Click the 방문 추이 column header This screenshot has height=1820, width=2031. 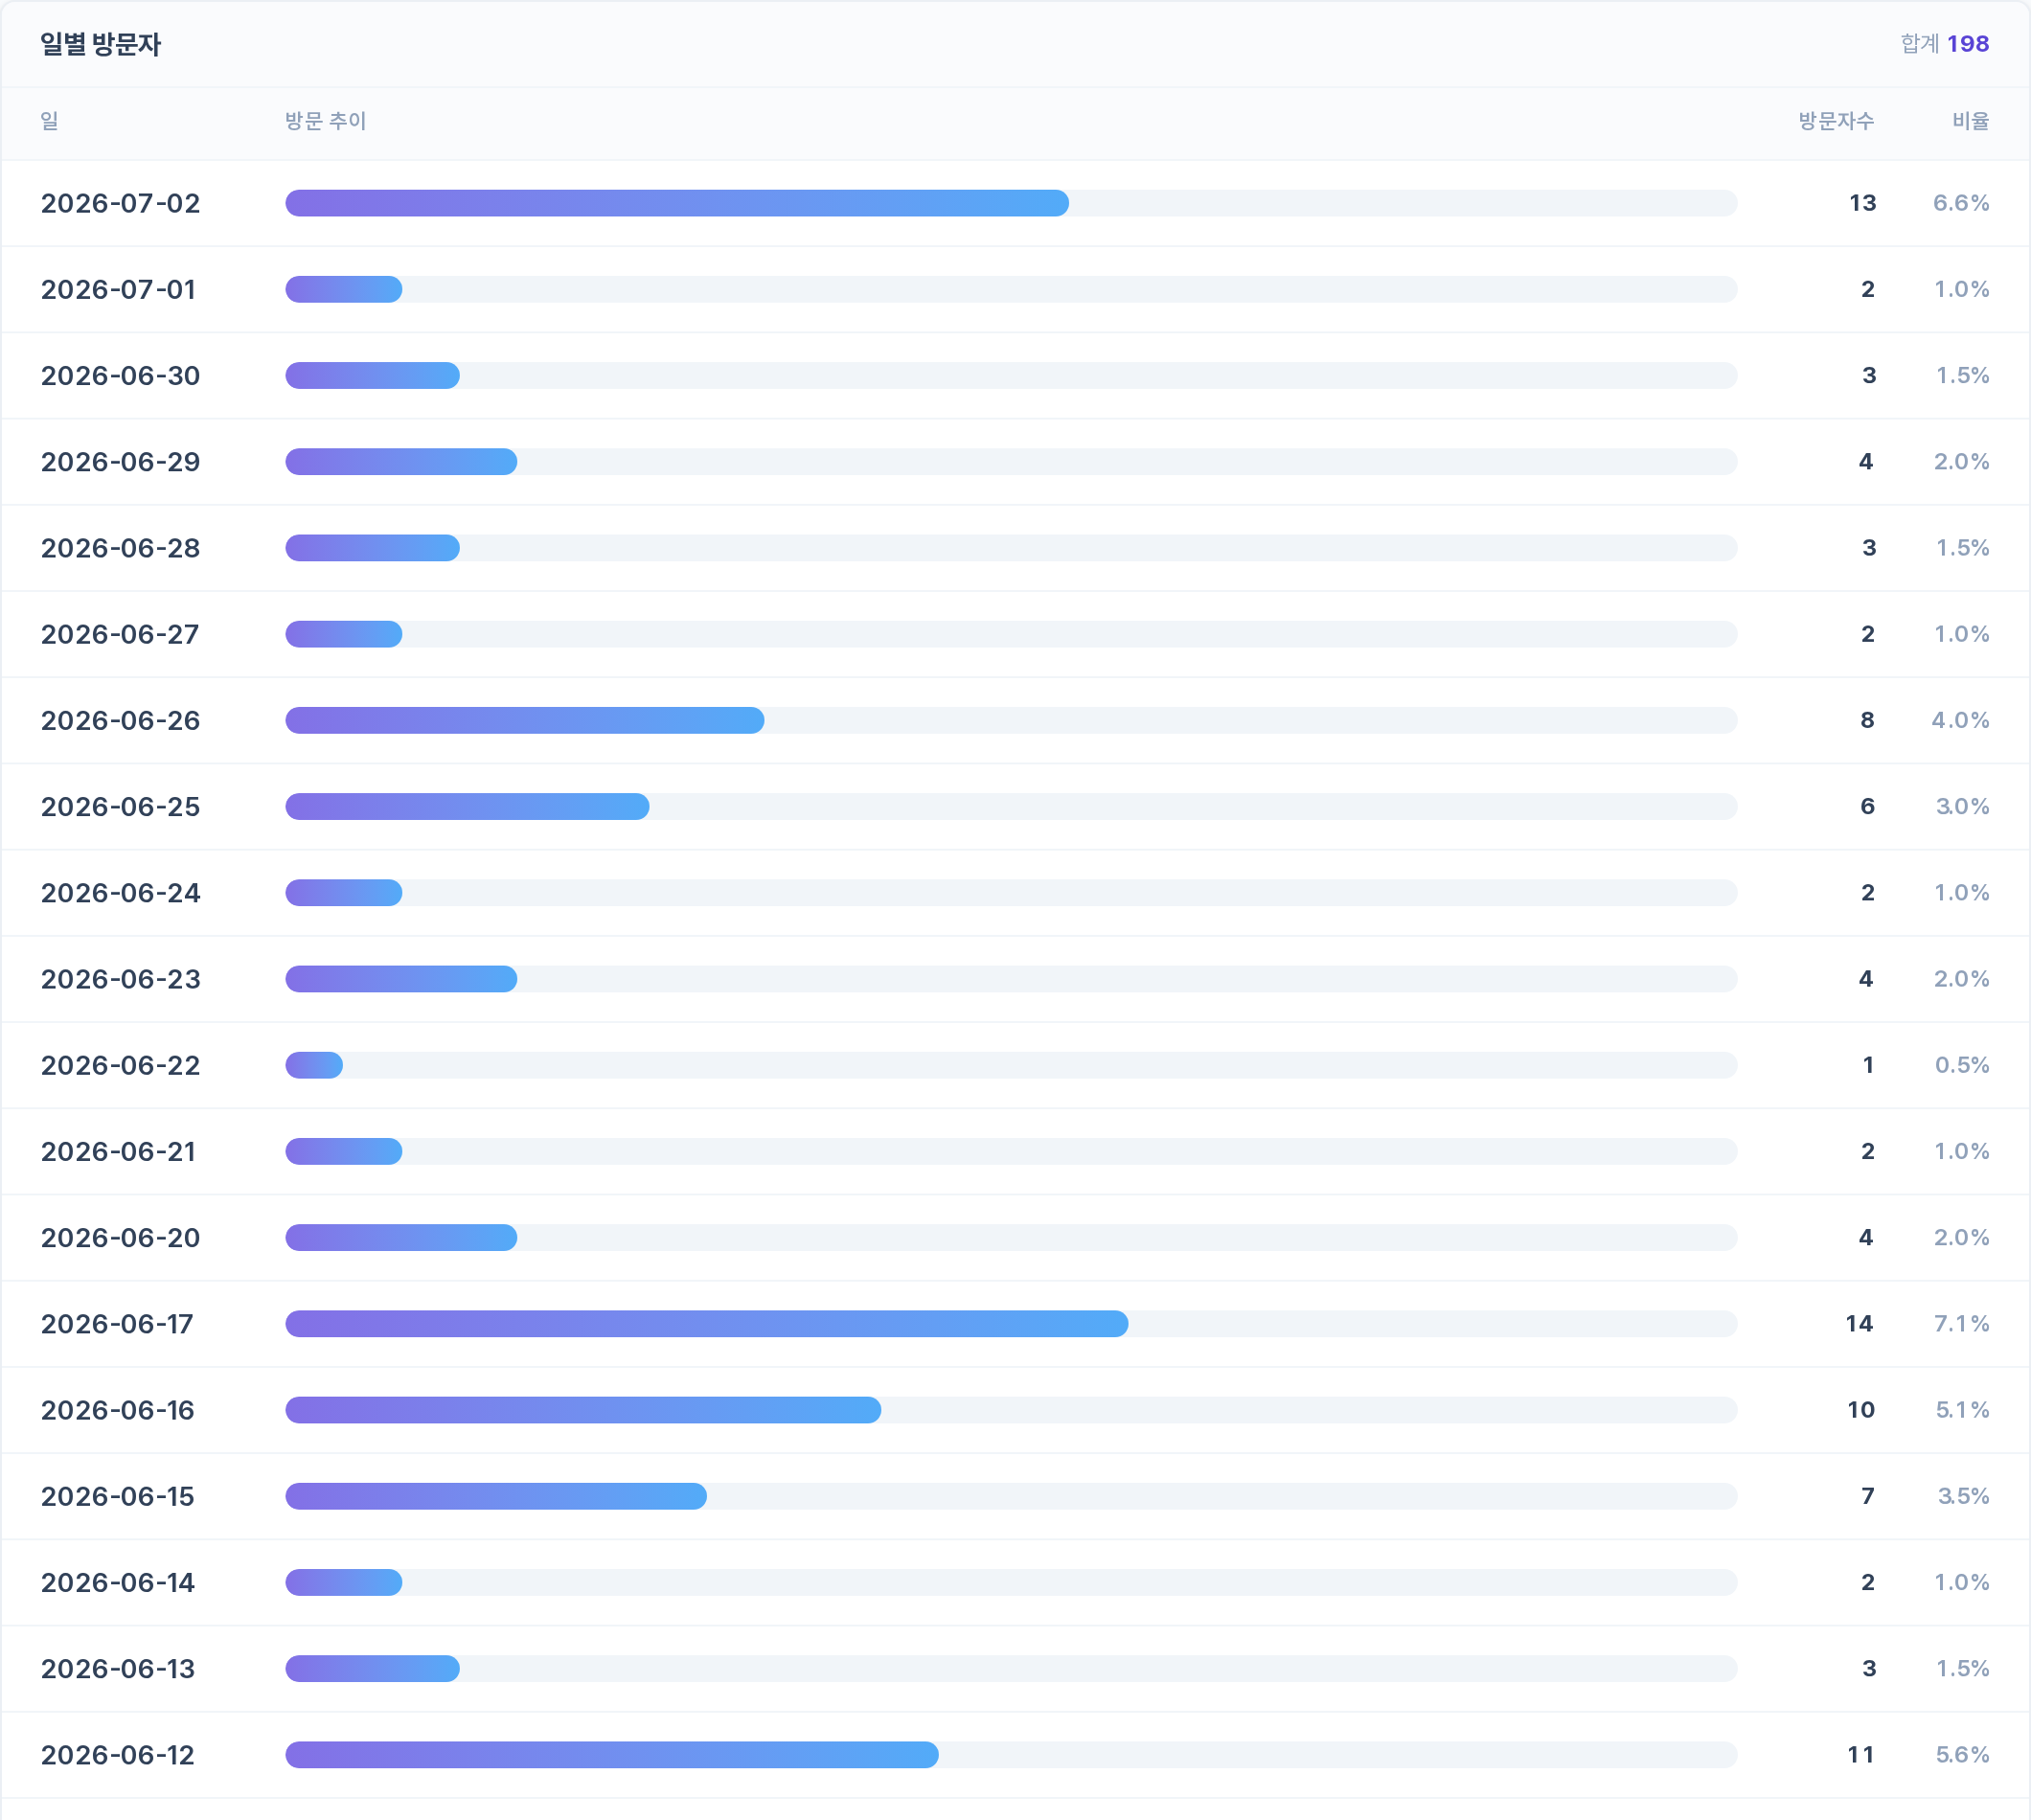326,121
